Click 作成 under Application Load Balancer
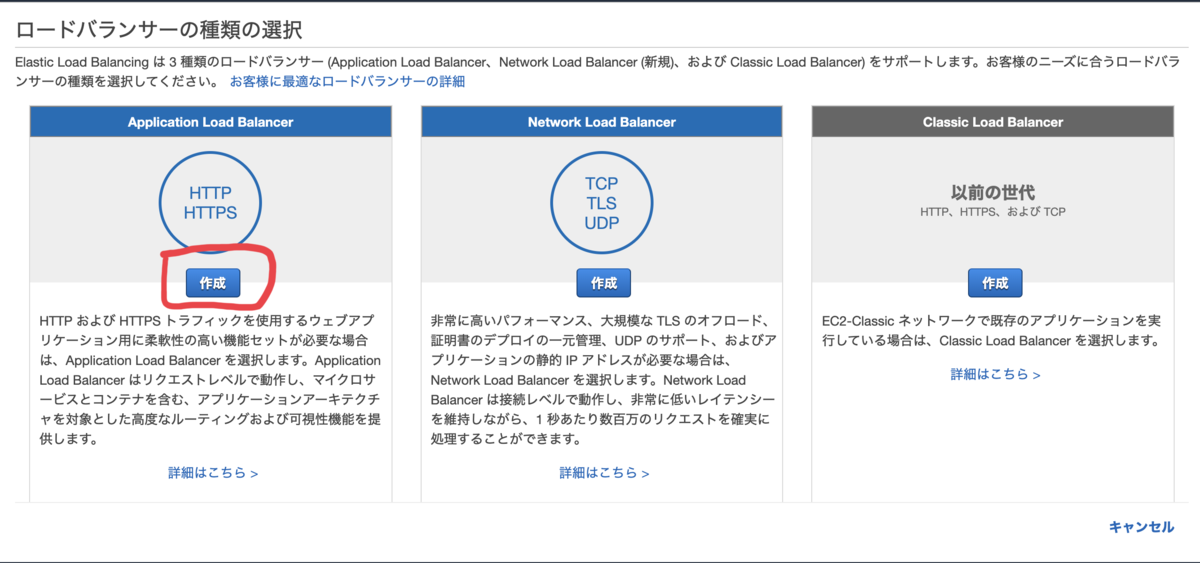The image size is (1200, 563). coord(213,283)
